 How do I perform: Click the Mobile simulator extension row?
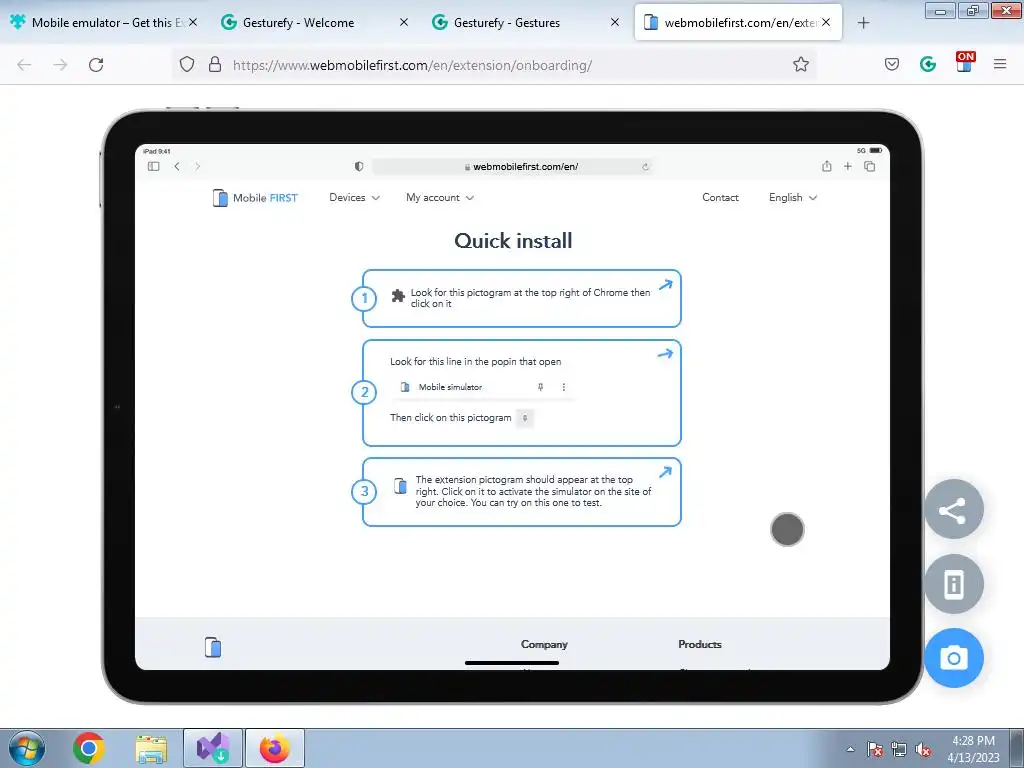(x=483, y=387)
